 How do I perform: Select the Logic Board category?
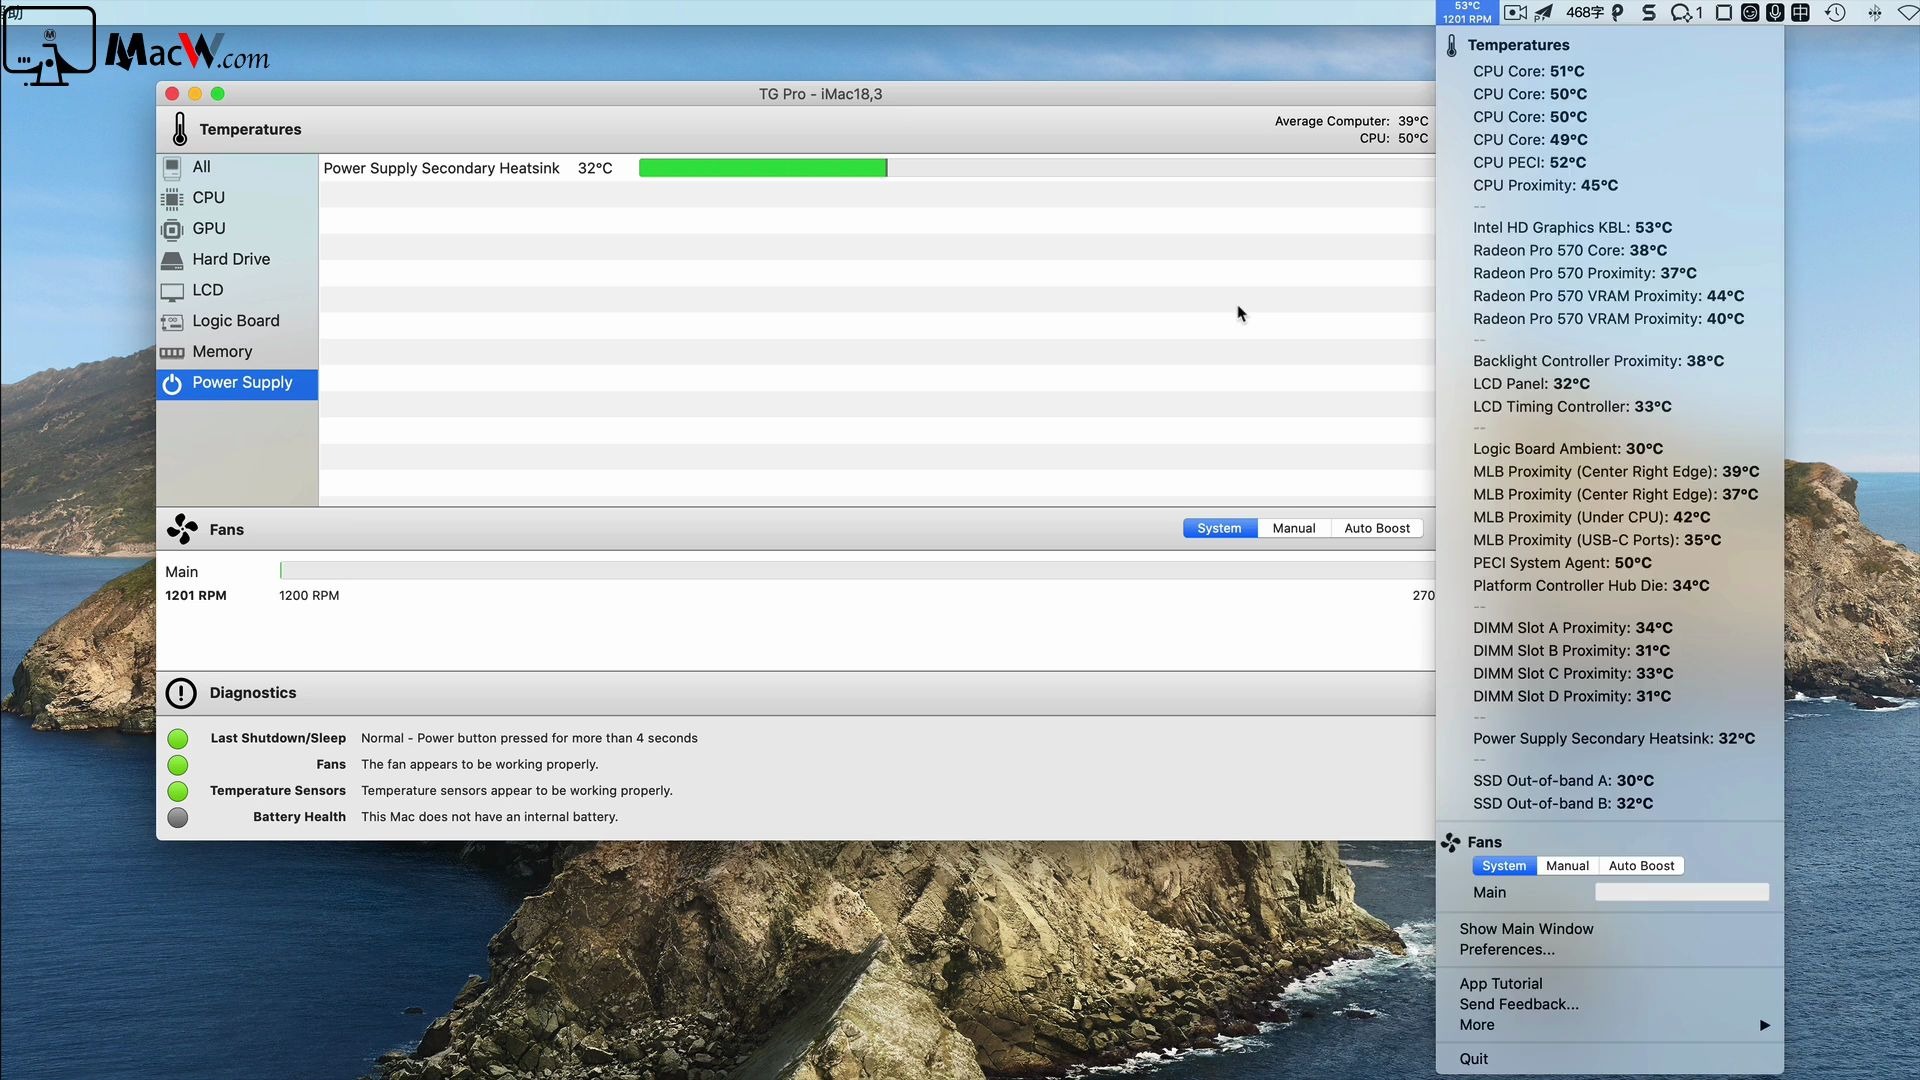coord(235,320)
